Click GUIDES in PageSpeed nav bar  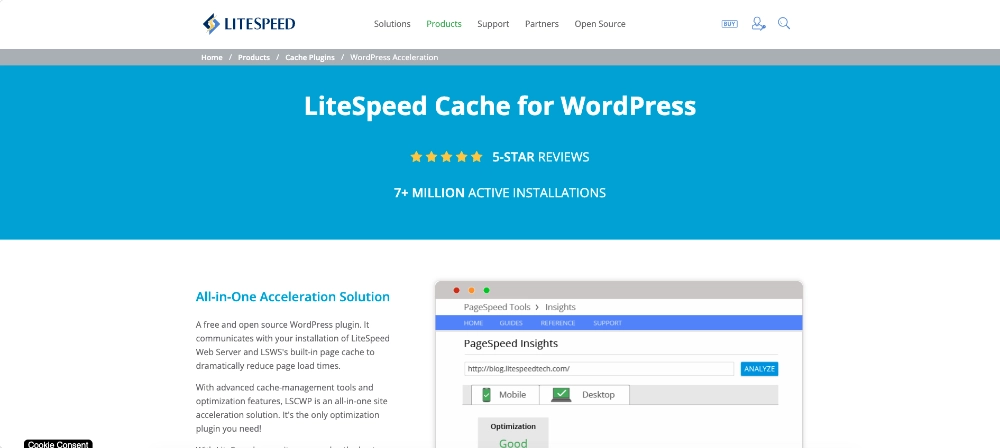[511, 323]
